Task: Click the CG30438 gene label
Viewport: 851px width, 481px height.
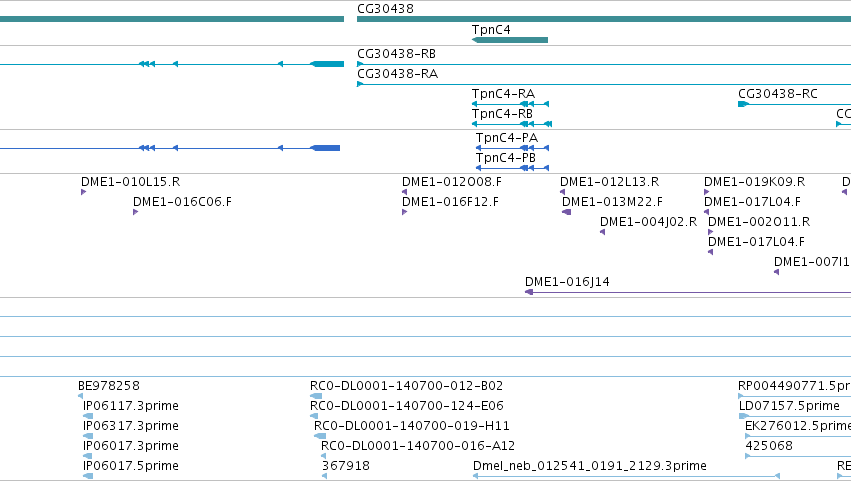Action: [385, 9]
